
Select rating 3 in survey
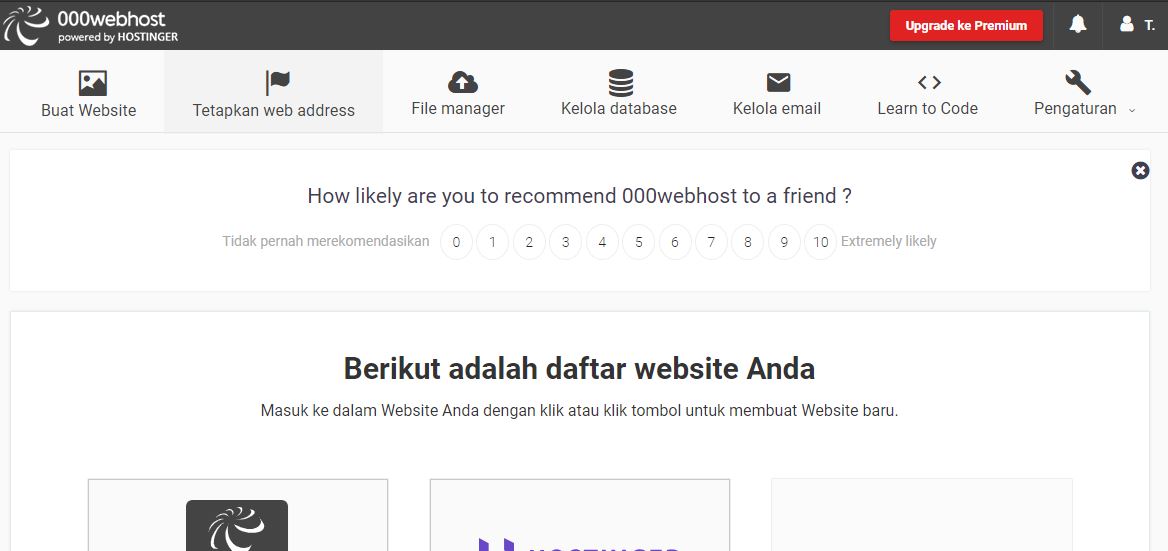tap(565, 242)
